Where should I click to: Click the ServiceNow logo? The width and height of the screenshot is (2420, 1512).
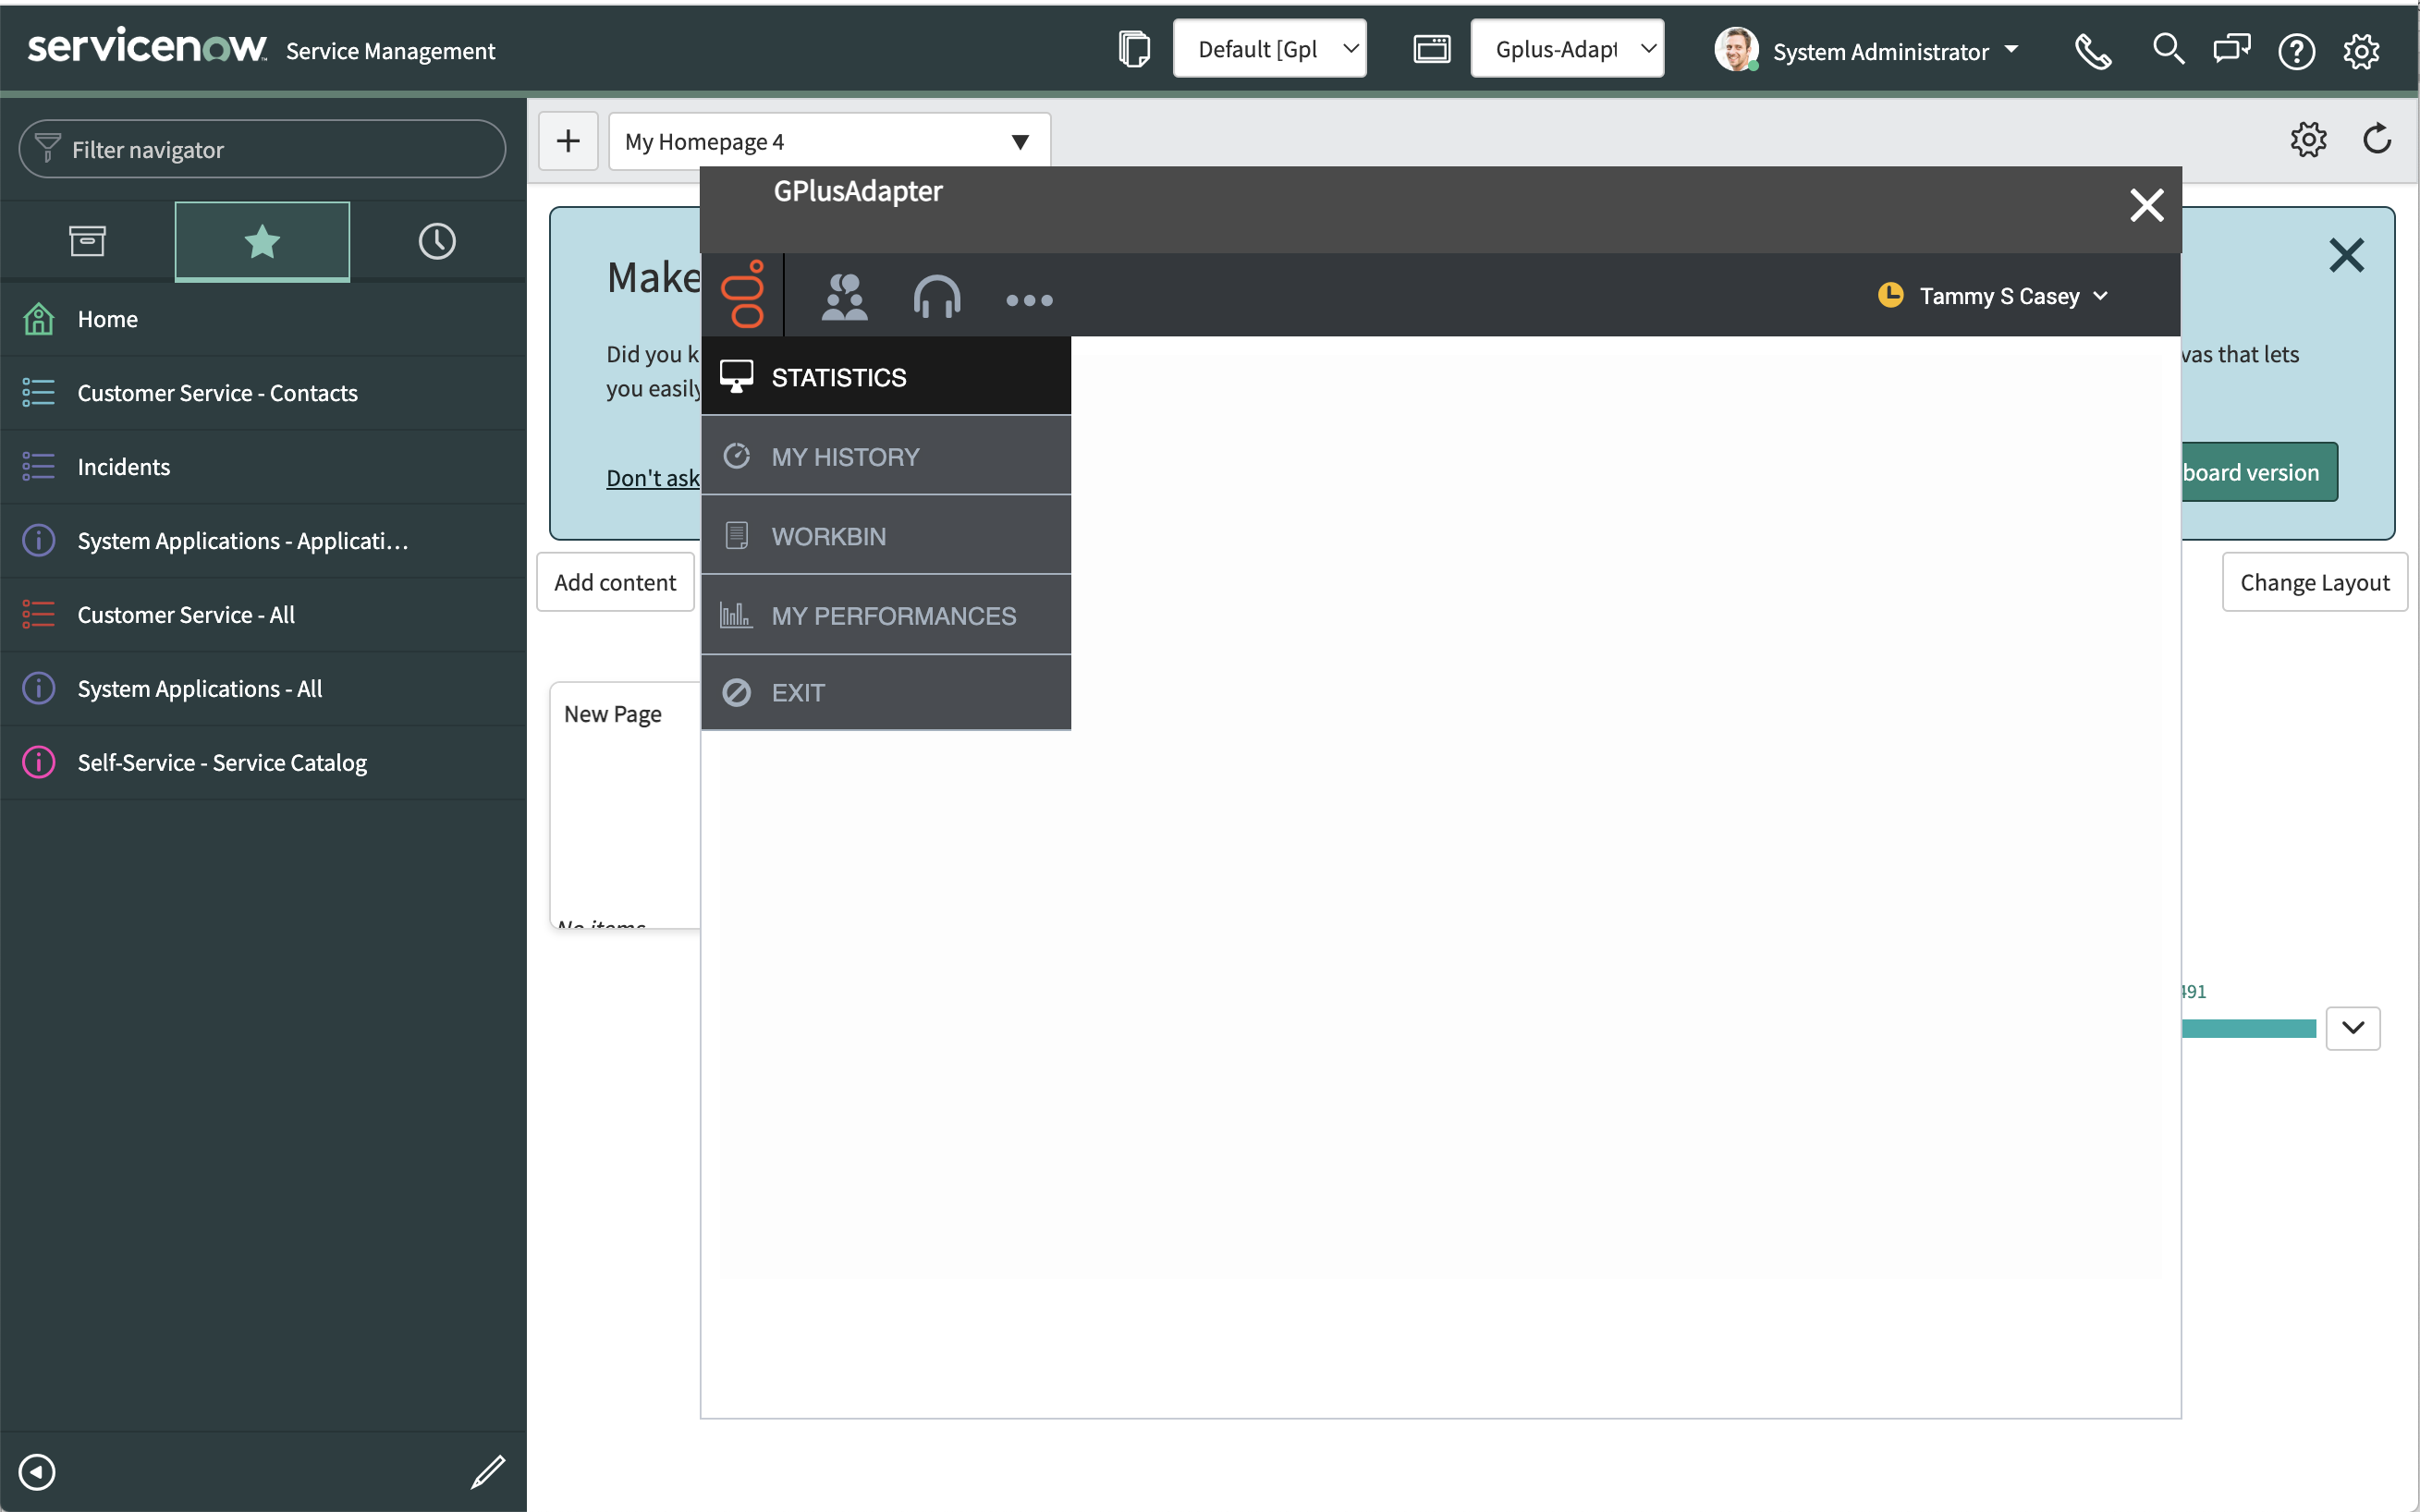pos(147,46)
